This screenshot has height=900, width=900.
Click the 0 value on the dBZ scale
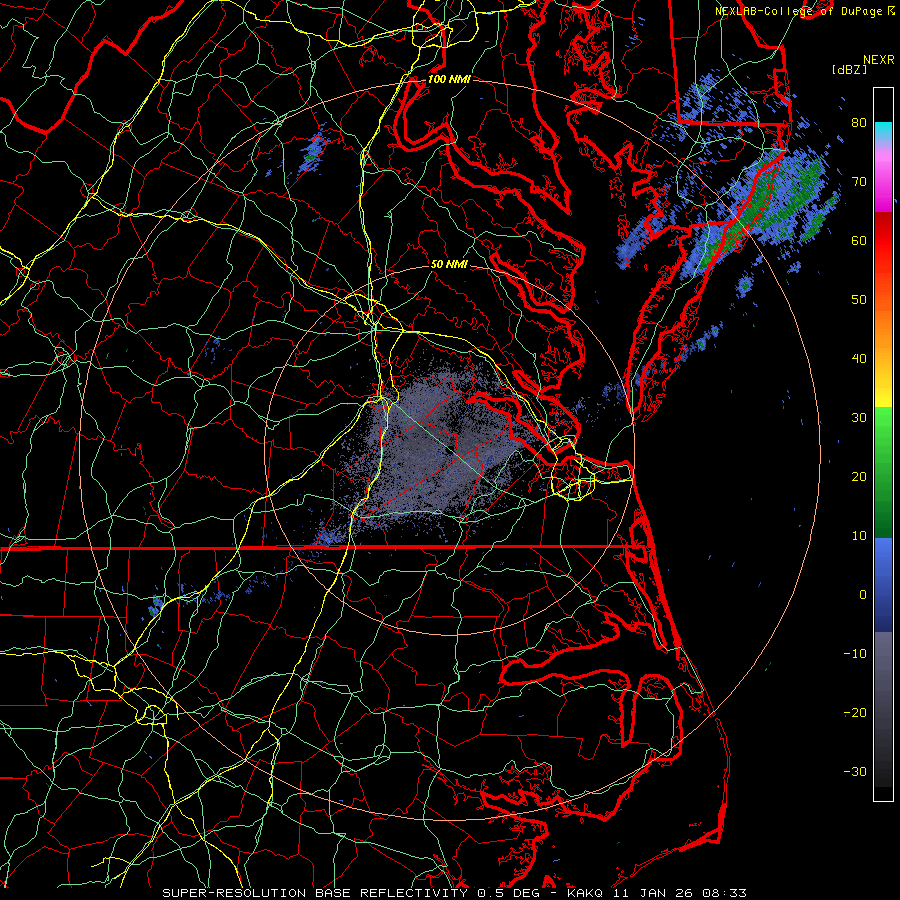(863, 595)
